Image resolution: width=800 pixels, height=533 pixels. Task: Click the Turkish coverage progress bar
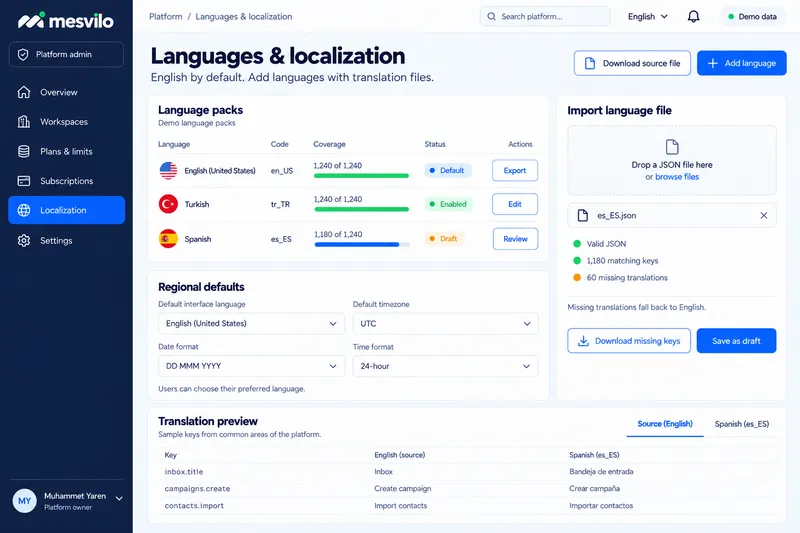pyautogui.click(x=361, y=209)
